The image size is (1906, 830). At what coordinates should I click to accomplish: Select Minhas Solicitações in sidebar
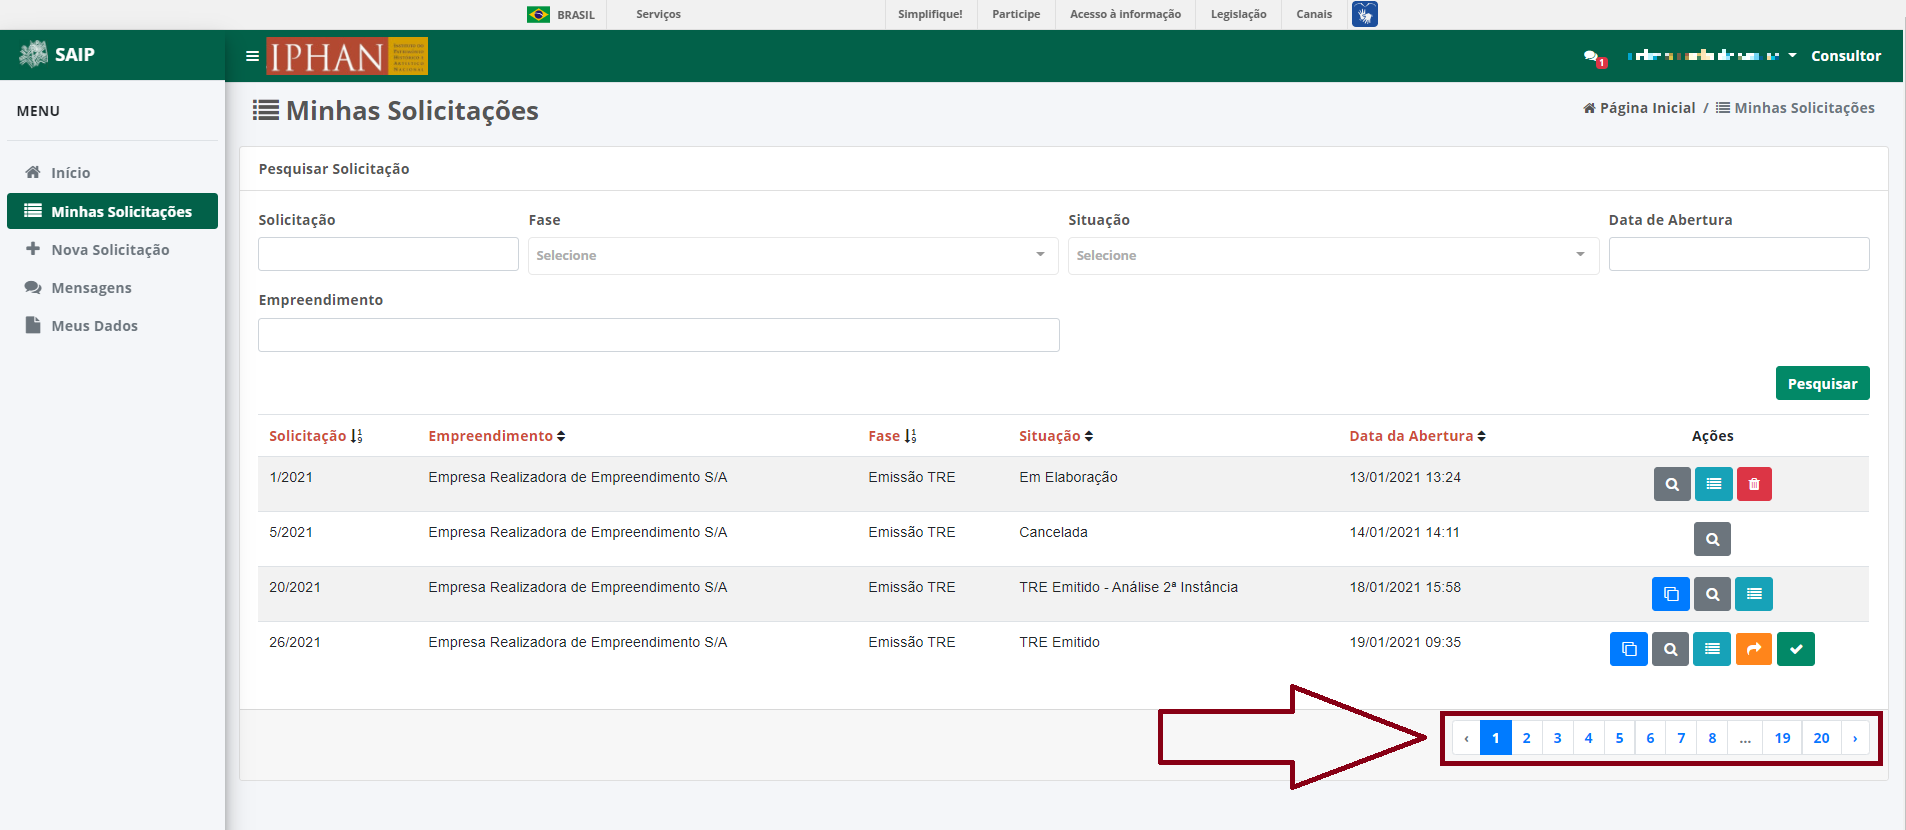click(112, 211)
